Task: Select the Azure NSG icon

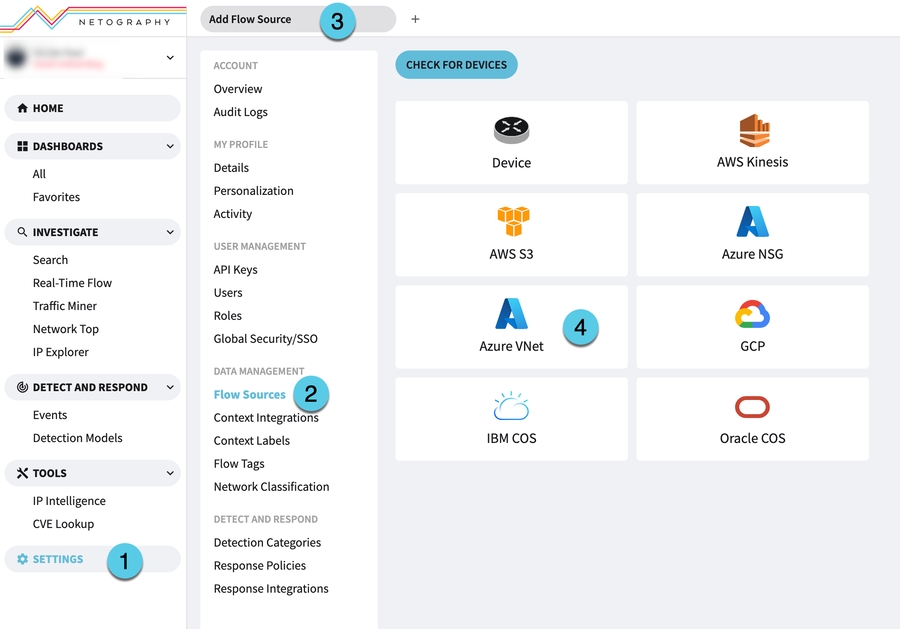Action: pos(752,222)
